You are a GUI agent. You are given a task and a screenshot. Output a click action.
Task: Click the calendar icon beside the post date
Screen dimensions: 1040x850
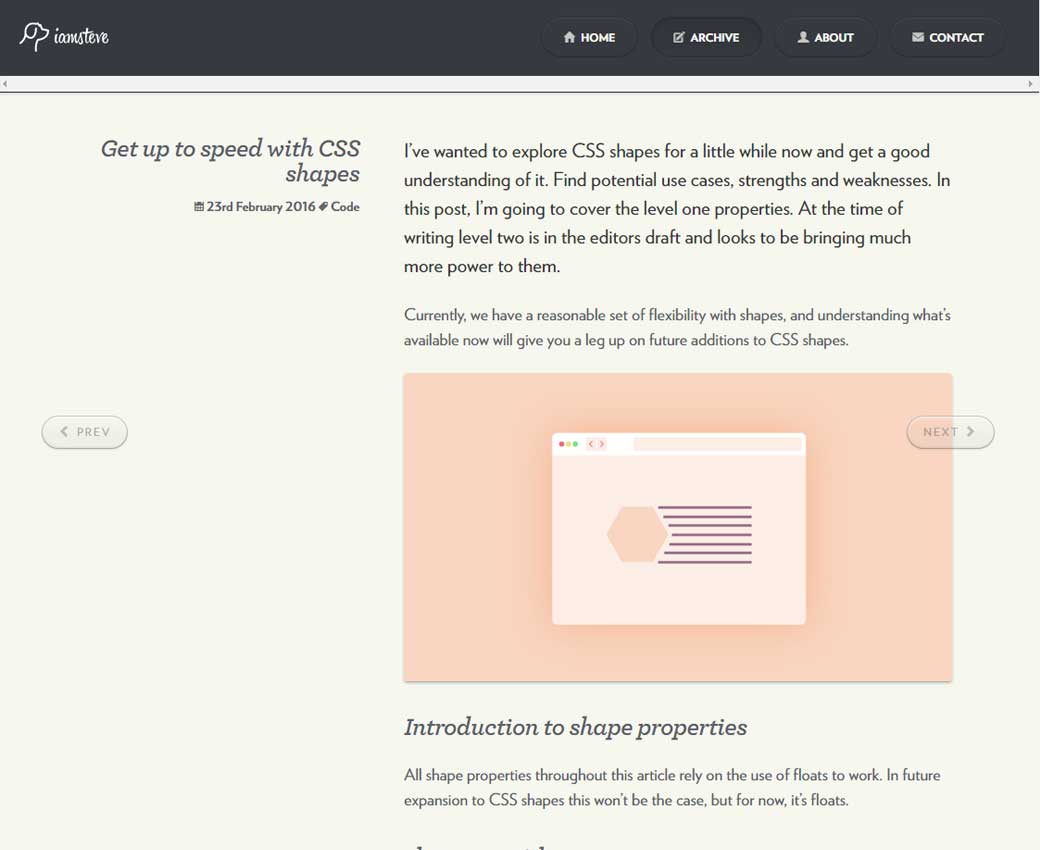(199, 207)
